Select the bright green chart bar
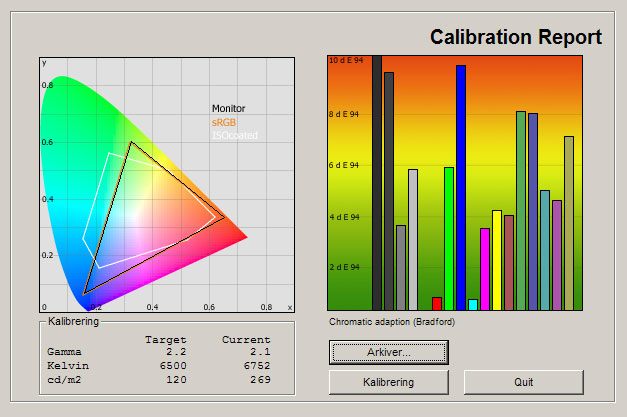This screenshot has width=627, height=417. [449, 238]
